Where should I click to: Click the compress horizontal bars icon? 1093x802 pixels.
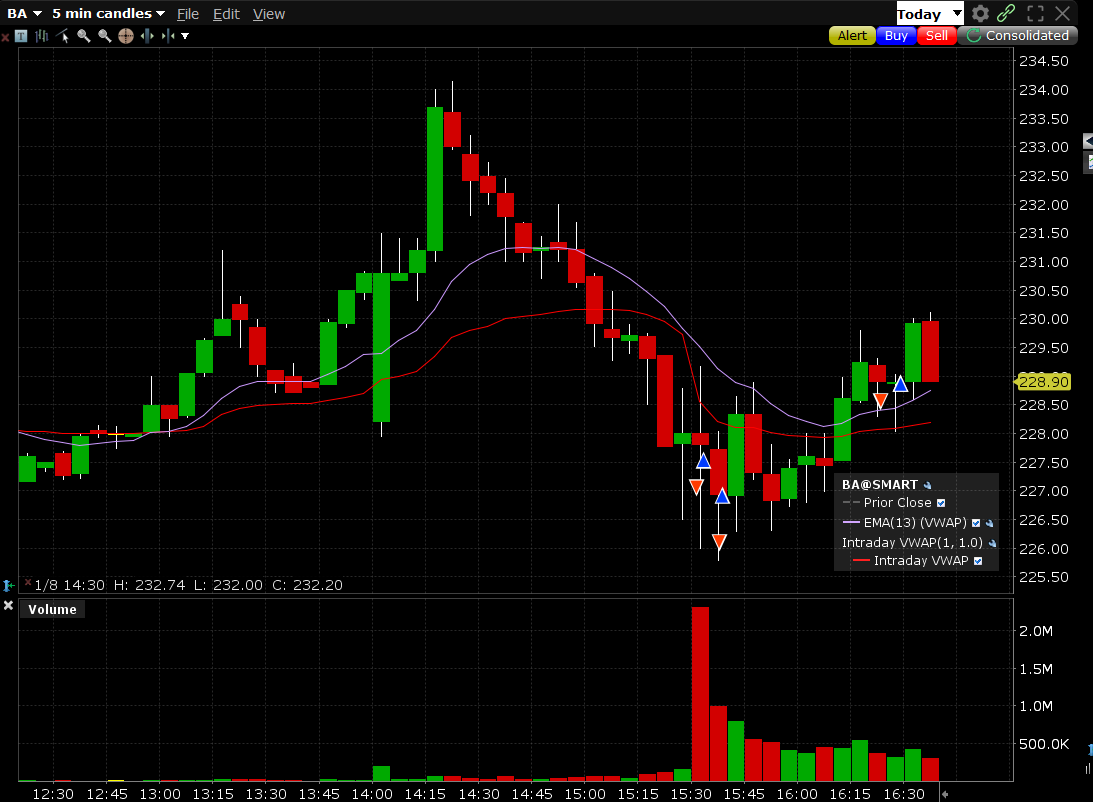click(x=167, y=36)
